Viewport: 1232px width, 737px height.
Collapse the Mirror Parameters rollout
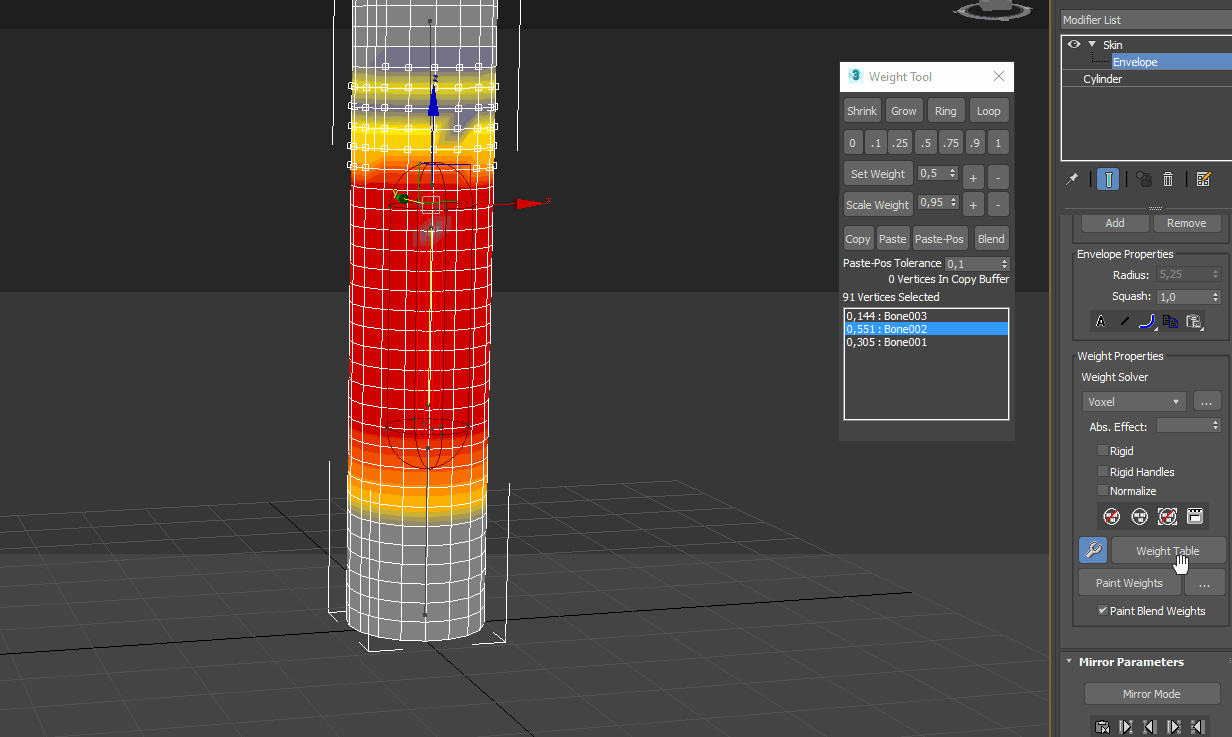[x=1069, y=661]
